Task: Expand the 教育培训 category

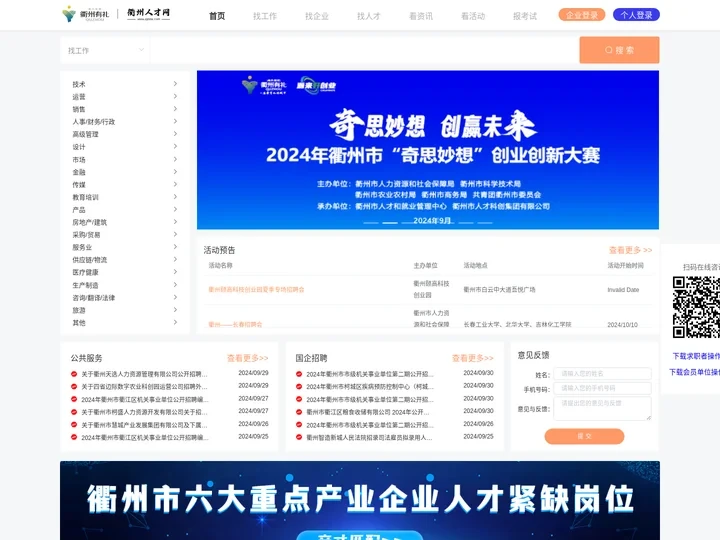Action: [x=124, y=197]
